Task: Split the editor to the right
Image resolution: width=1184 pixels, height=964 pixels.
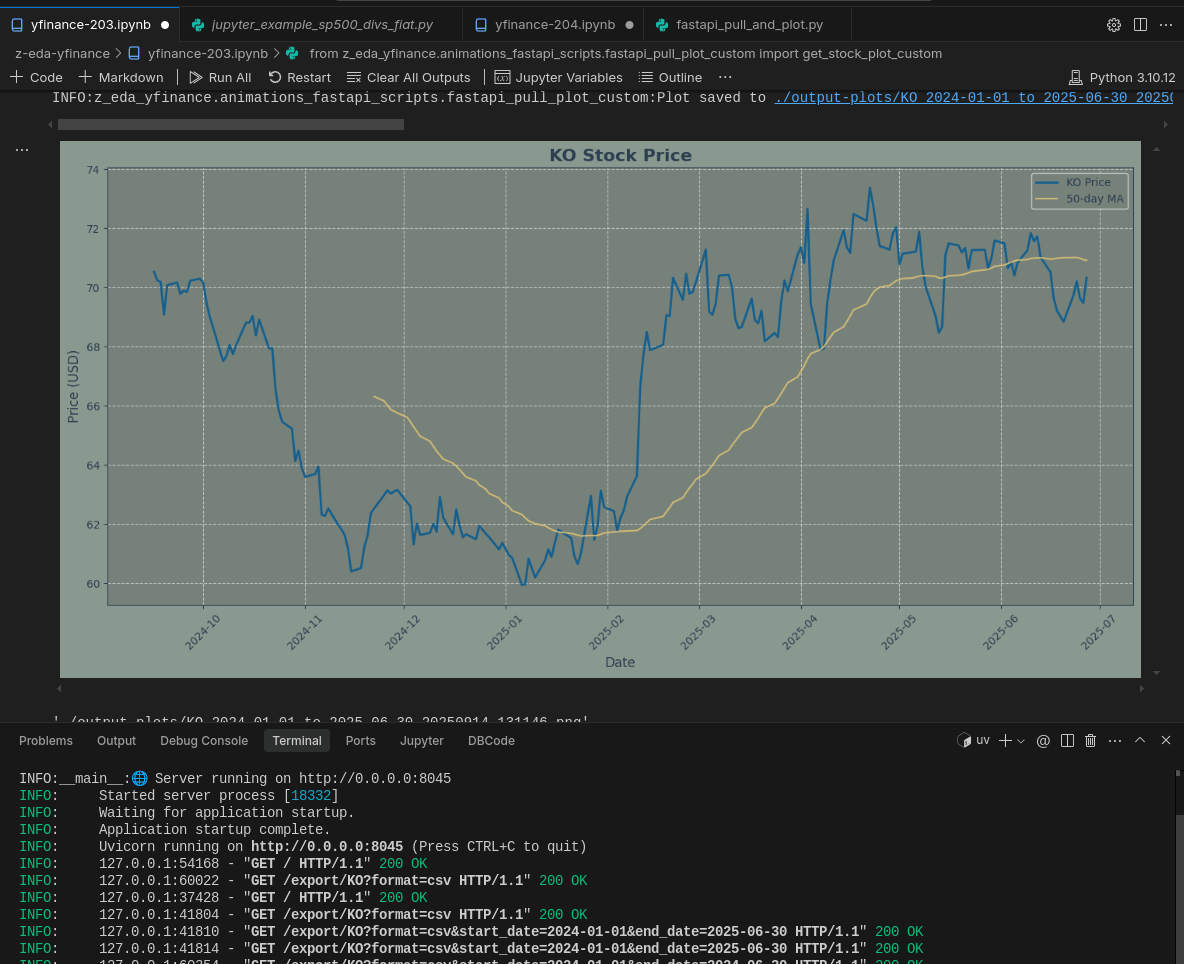Action: 1140,25
